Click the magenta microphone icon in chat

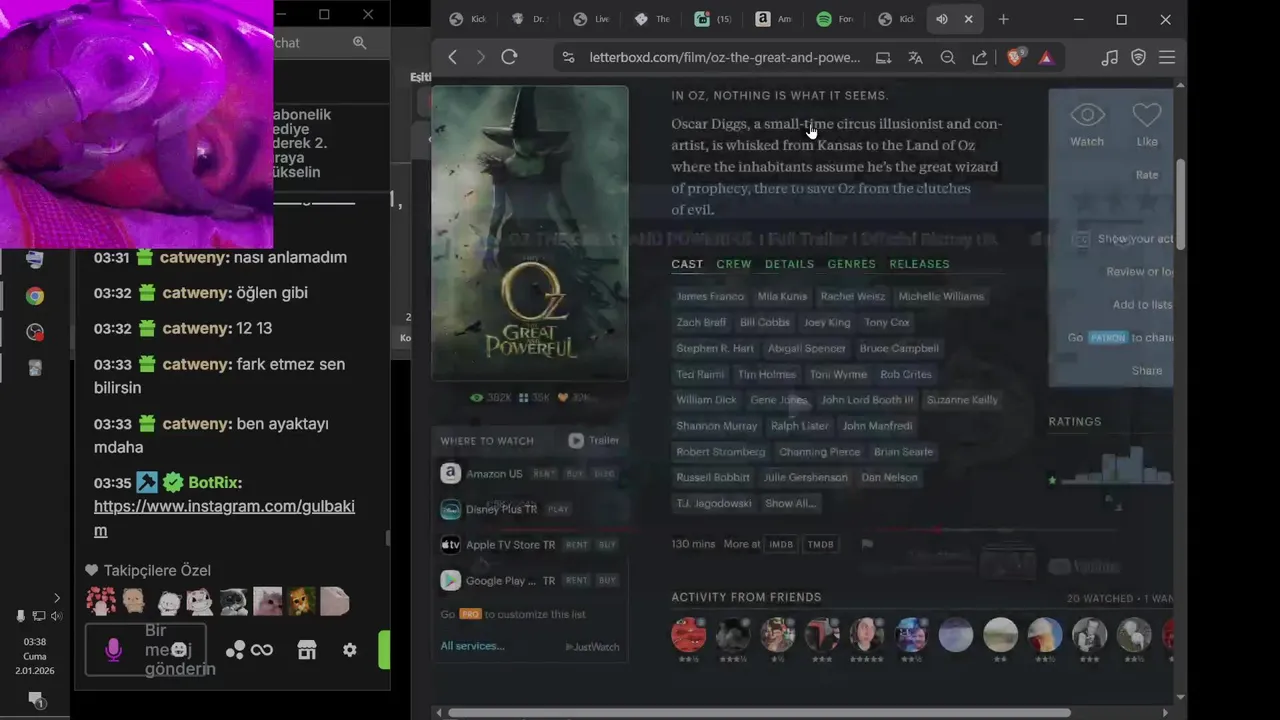pyautogui.click(x=113, y=650)
